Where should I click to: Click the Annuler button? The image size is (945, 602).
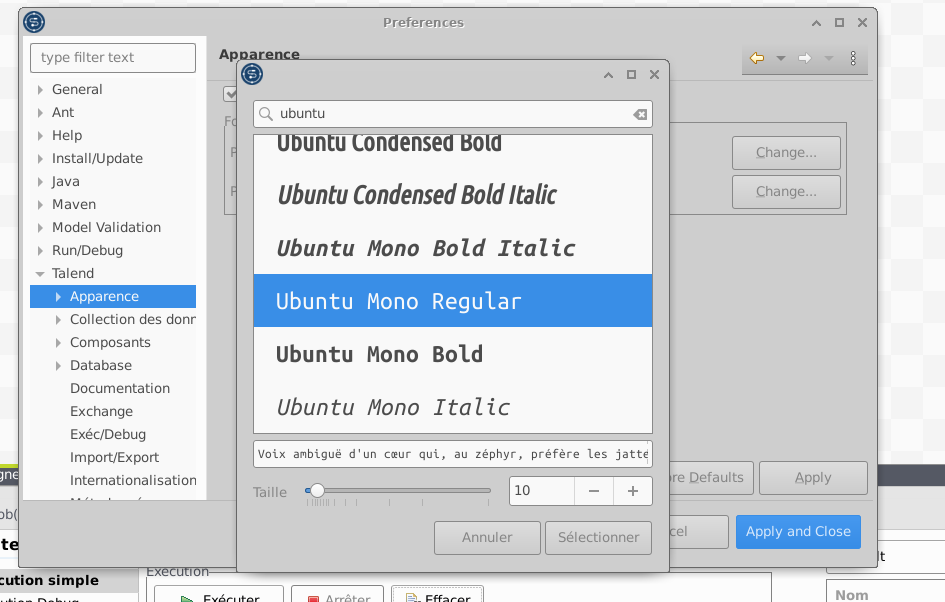pos(487,538)
